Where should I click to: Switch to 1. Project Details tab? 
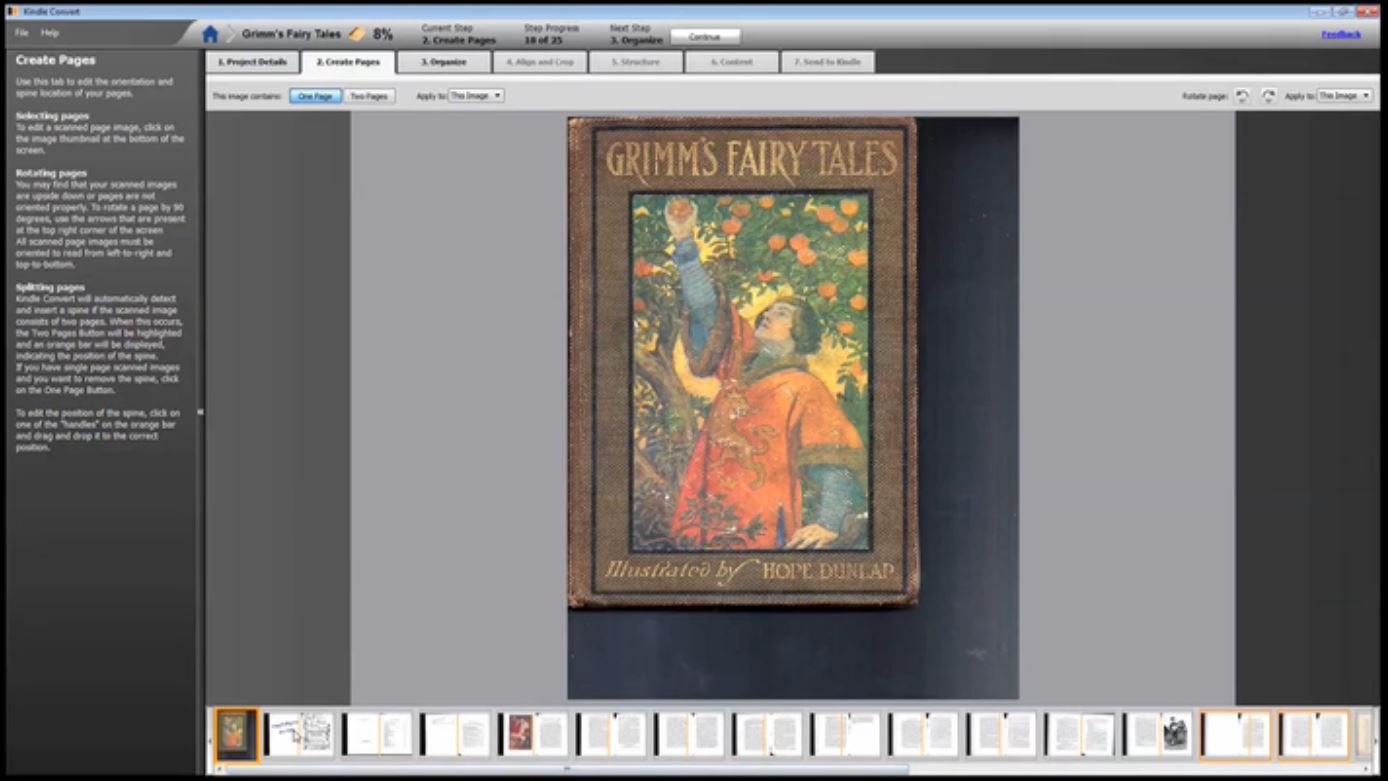tap(252, 62)
